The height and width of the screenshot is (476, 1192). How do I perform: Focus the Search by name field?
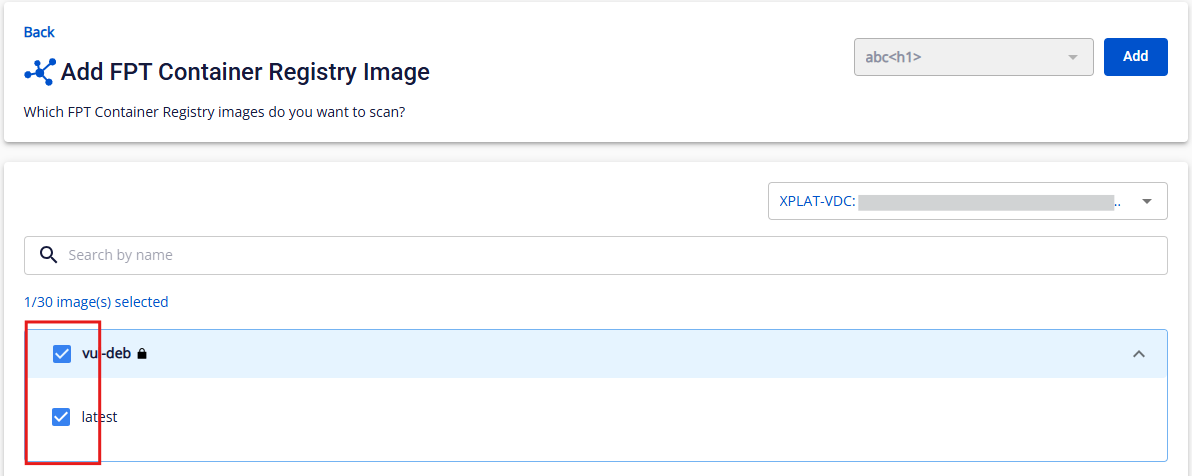pyautogui.click(x=595, y=255)
